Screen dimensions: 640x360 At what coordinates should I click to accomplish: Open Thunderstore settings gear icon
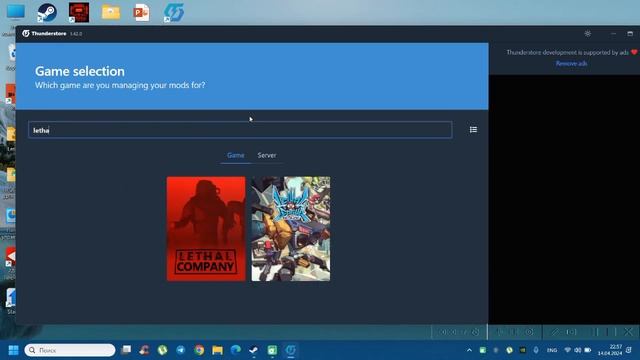click(x=587, y=33)
